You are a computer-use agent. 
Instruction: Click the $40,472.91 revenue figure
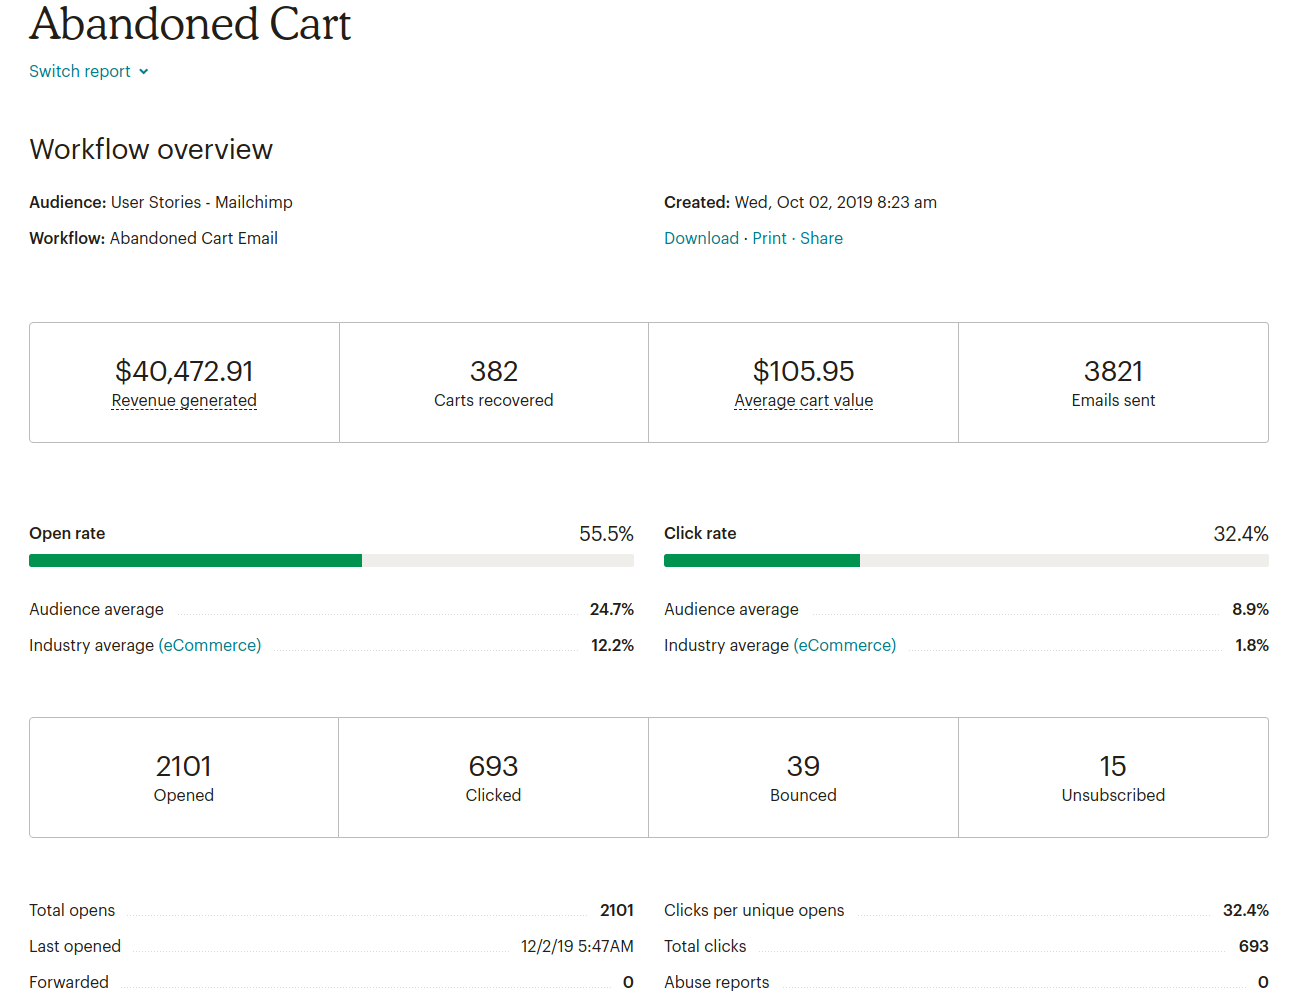point(184,371)
